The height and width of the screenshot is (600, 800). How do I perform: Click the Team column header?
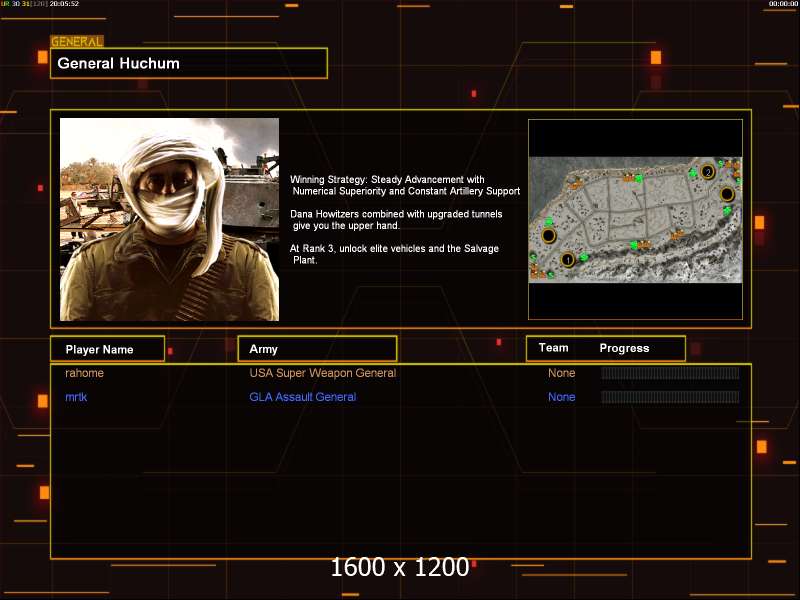point(553,348)
